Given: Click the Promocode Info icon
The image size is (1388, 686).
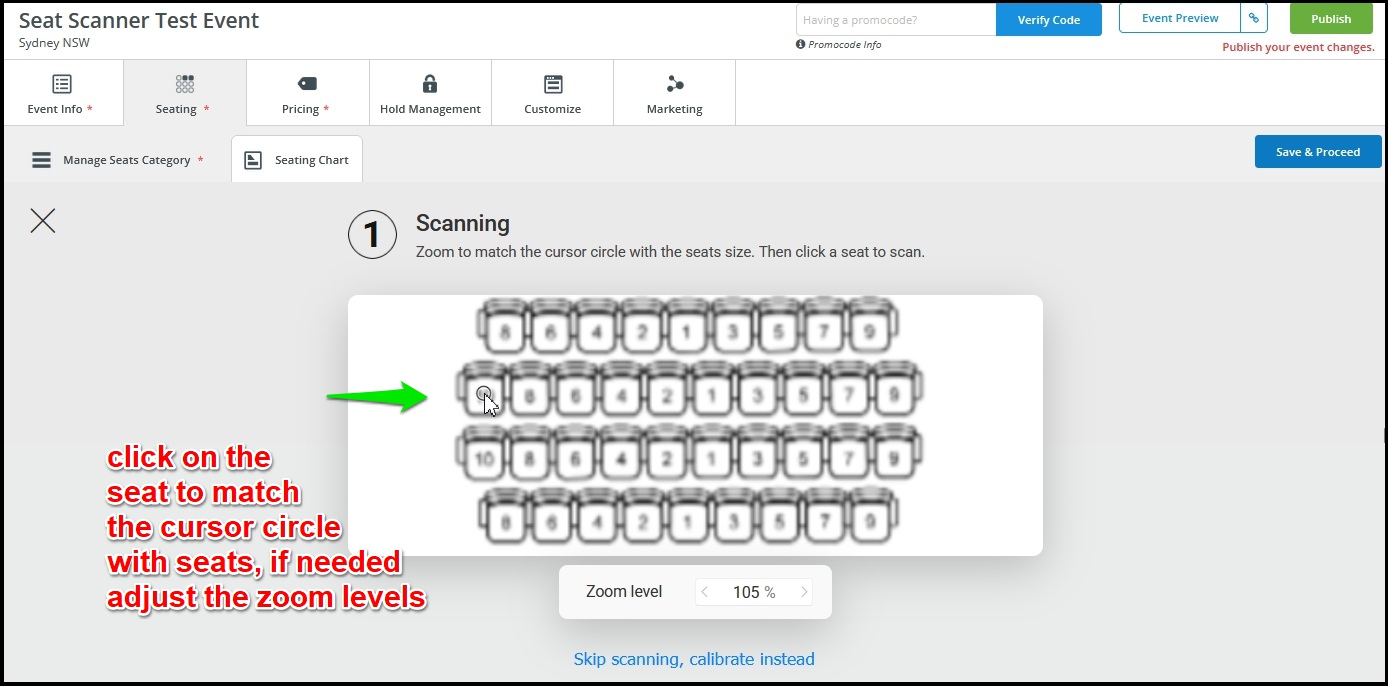Looking at the screenshot, I should (x=800, y=45).
